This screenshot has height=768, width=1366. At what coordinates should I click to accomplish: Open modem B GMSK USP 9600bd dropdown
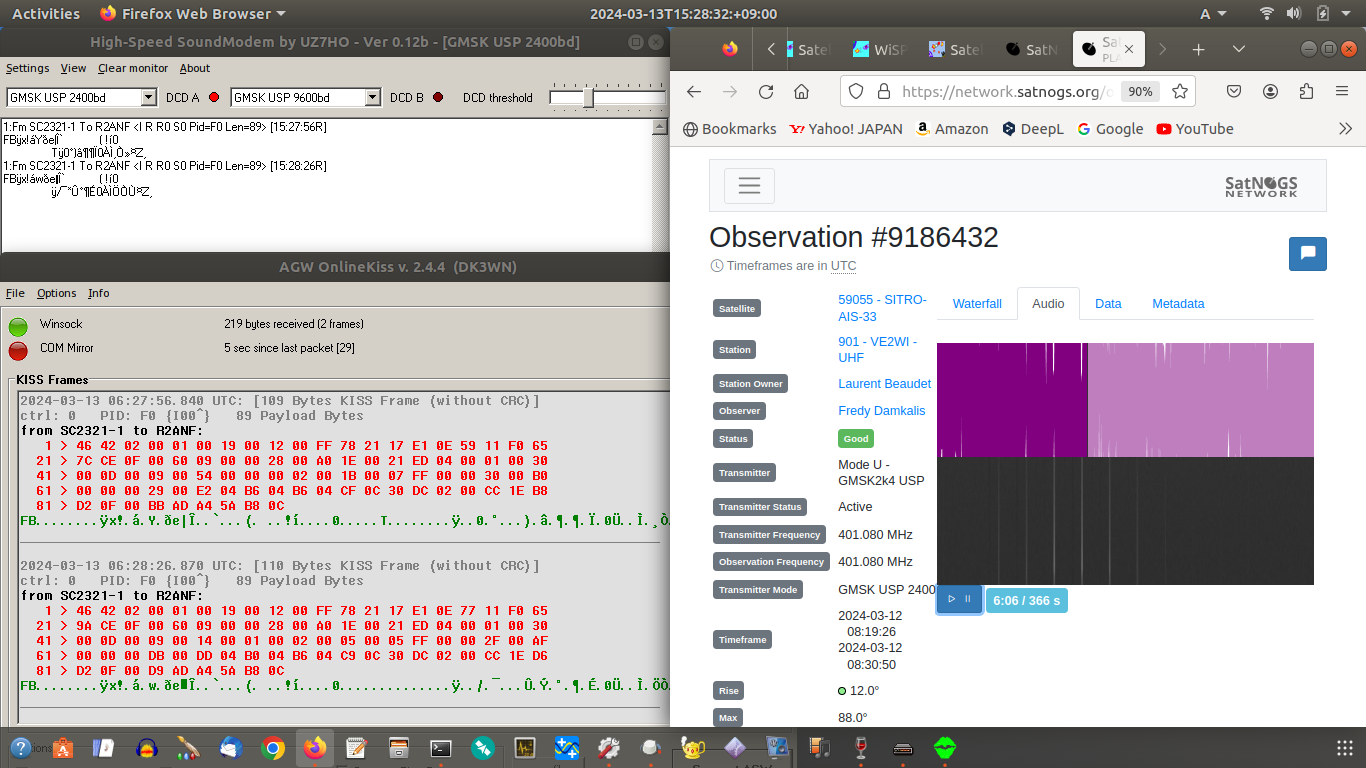coord(373,97)
